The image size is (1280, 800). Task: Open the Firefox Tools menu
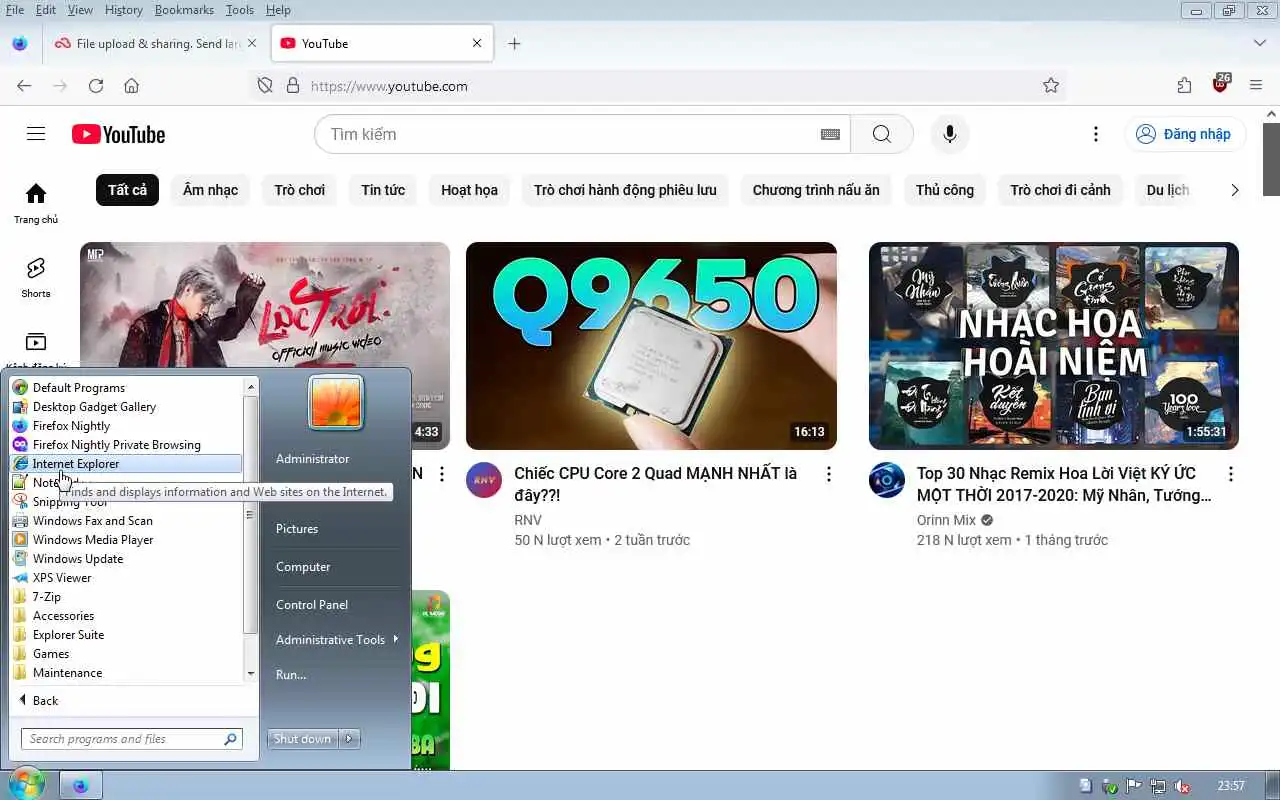(x=240, y=10)
